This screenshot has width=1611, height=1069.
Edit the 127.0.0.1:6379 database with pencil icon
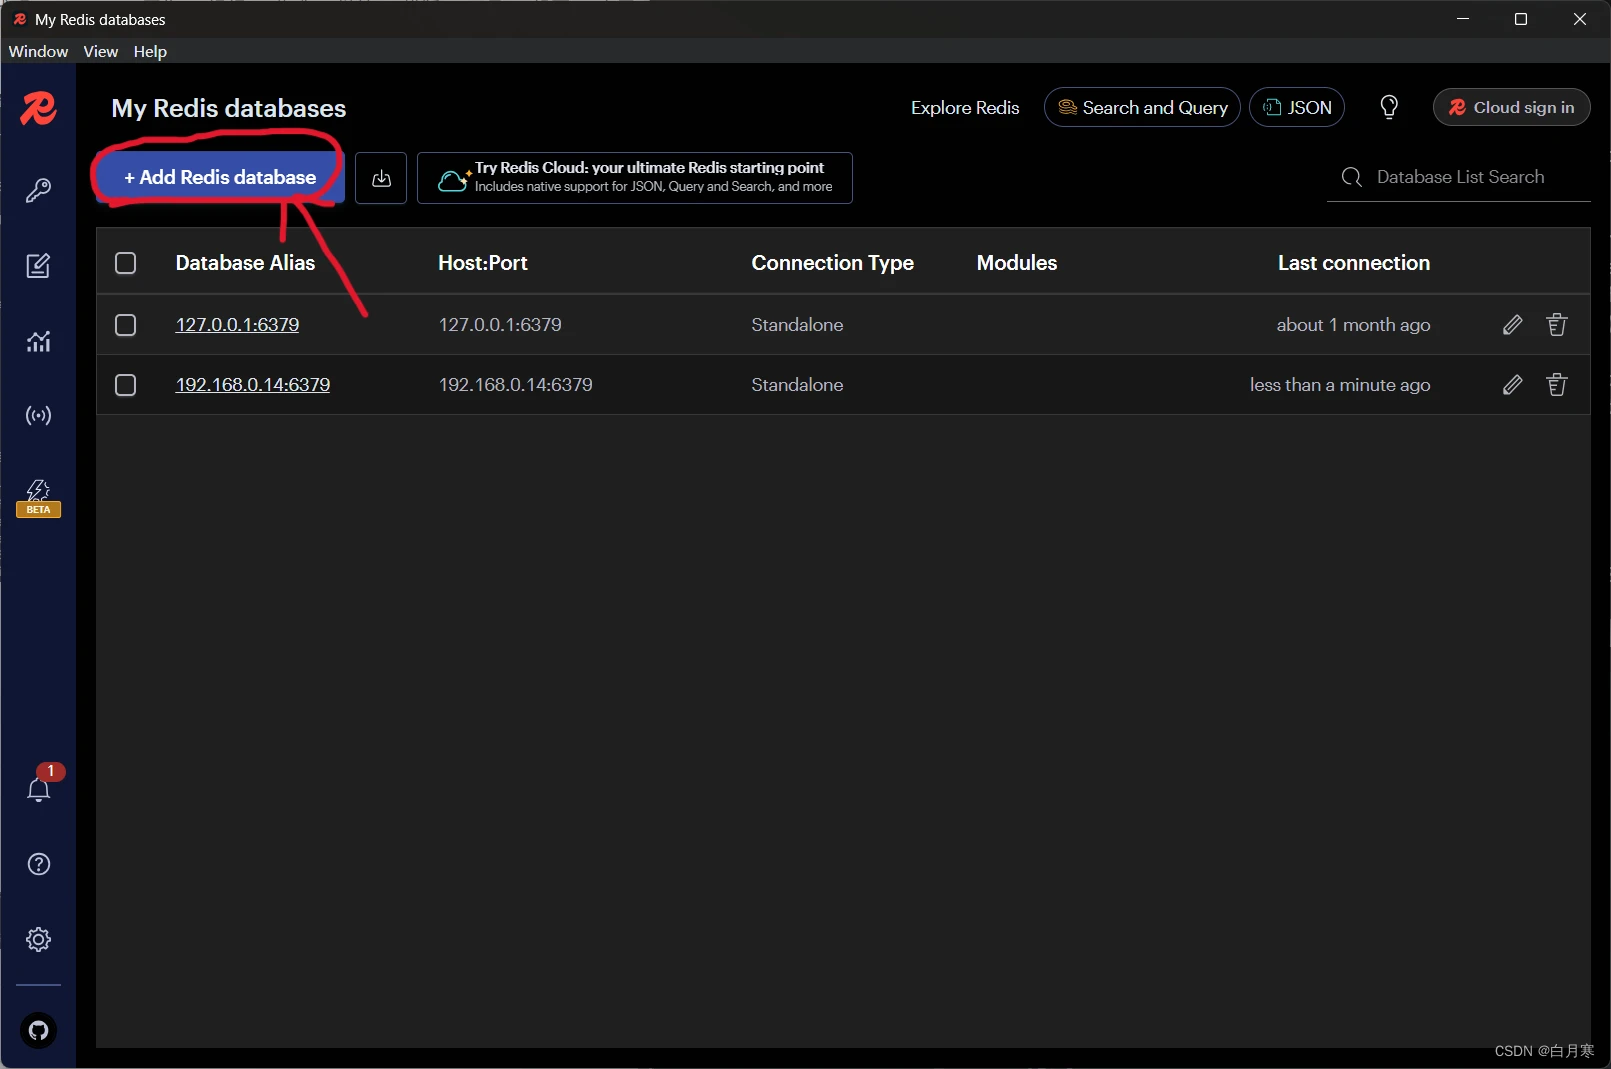click(1512, 325)
